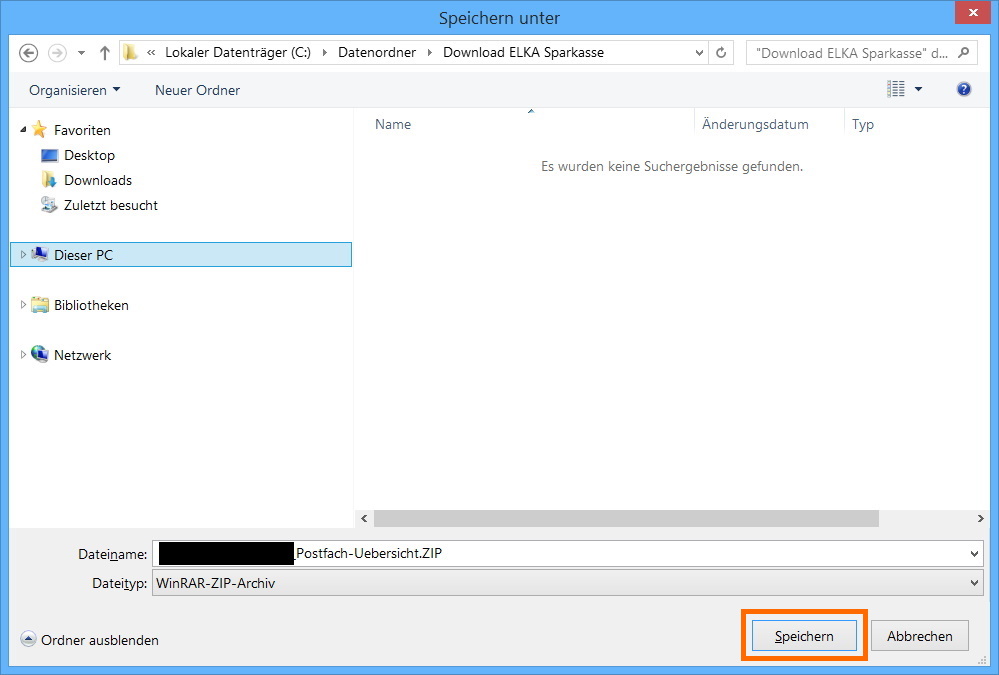Click the horizontal scrollbar in file list
The image size is (999, 675).
pos(626,519)
